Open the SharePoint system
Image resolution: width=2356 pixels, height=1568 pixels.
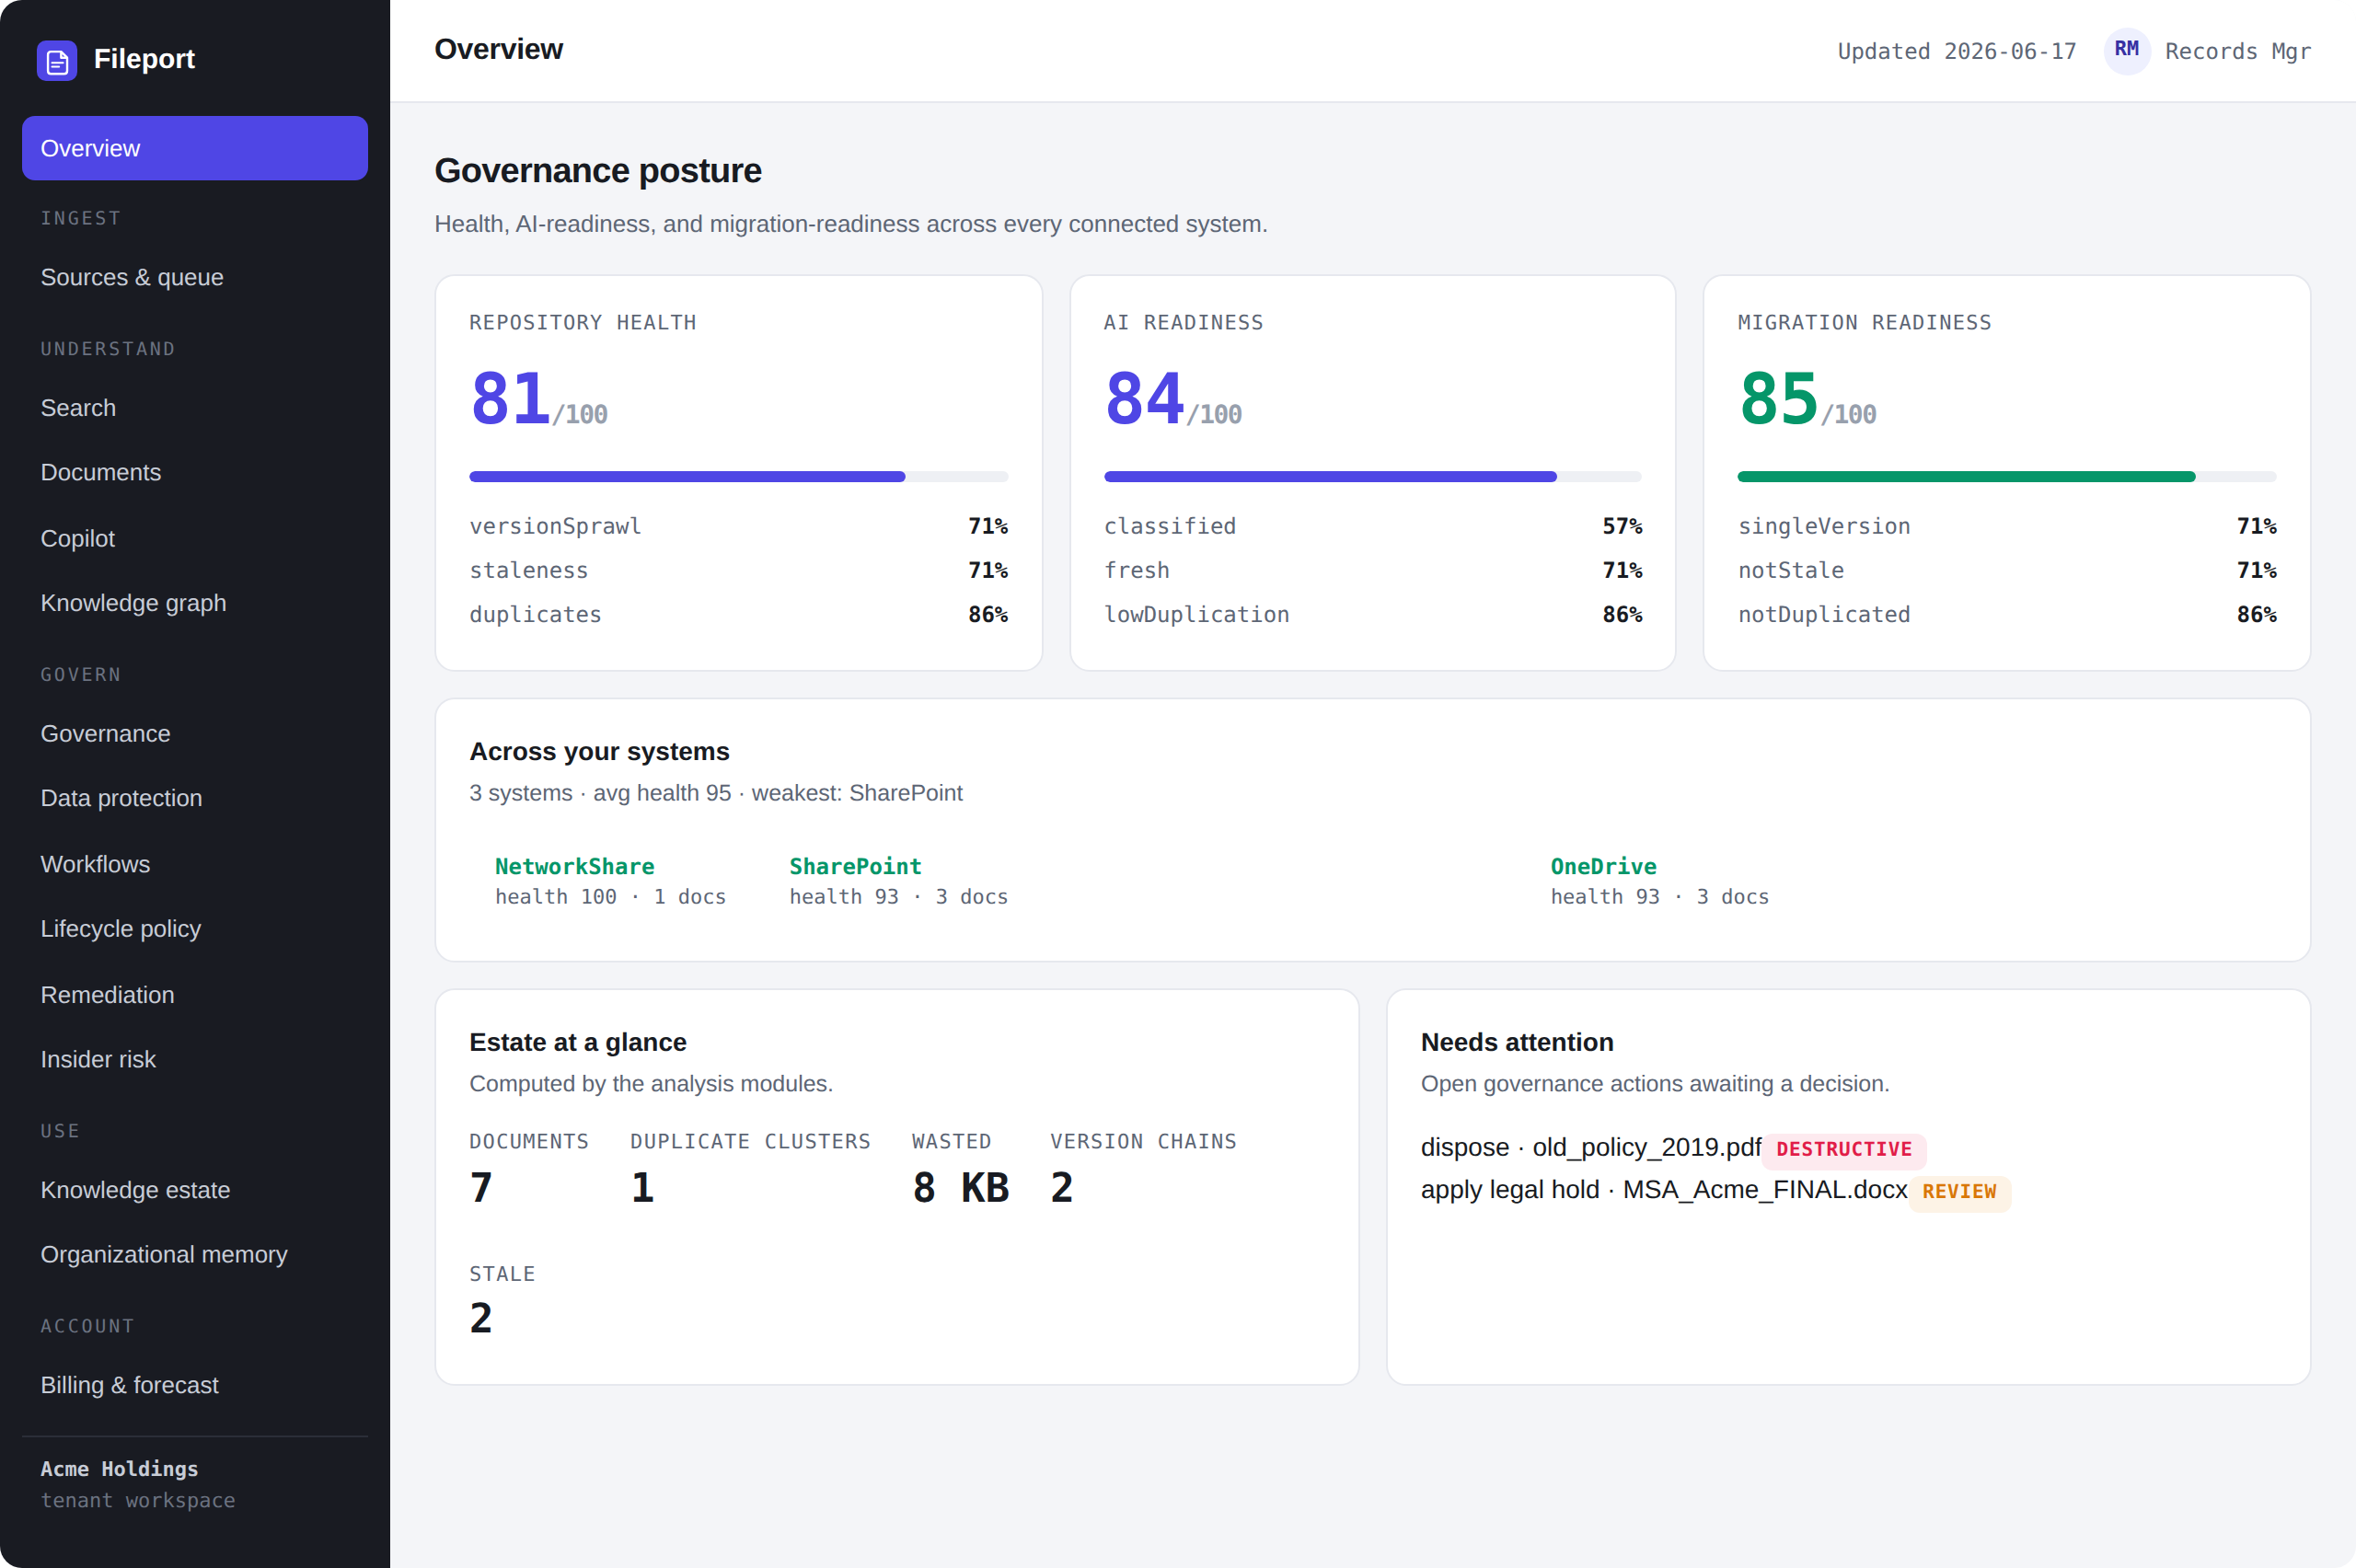[x=898, y=881]
